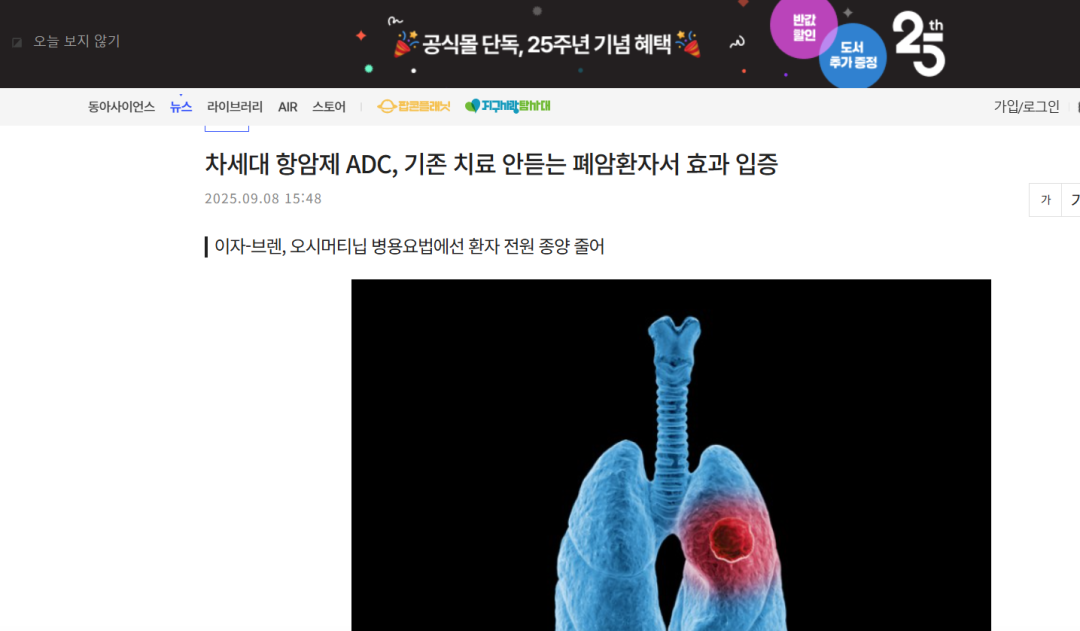
Task: Click the blue '도서 추가 증정' badge
Action: coord(853,56)
